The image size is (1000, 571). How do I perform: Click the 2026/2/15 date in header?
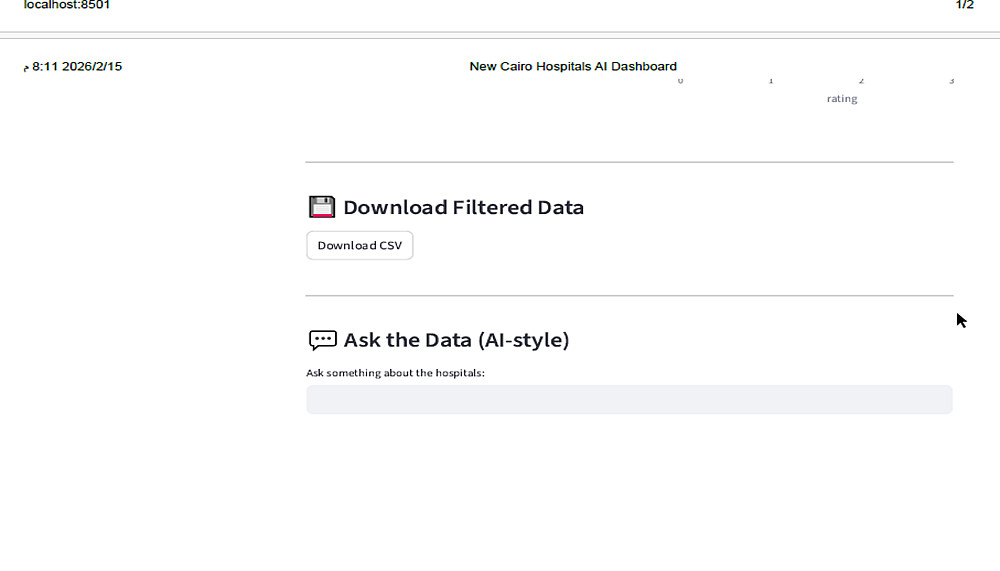[x=91, y=67]
